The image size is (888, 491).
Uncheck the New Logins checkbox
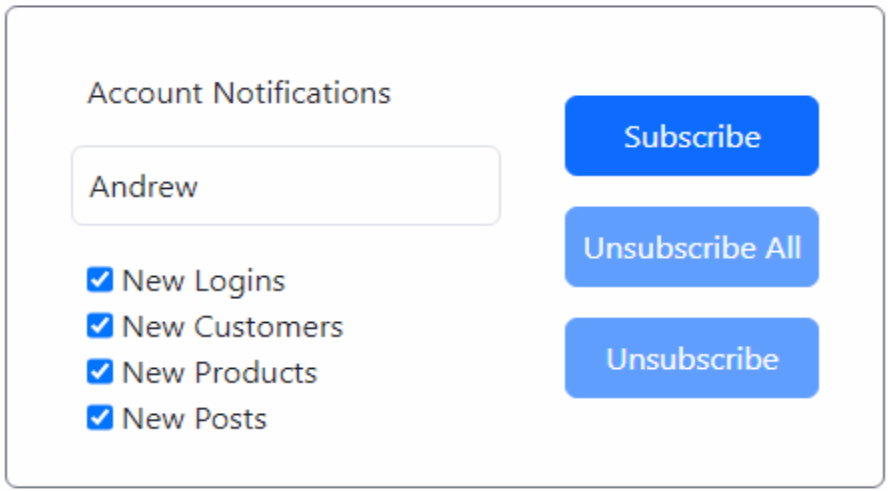pyautogui.click(x=100, y=280)
